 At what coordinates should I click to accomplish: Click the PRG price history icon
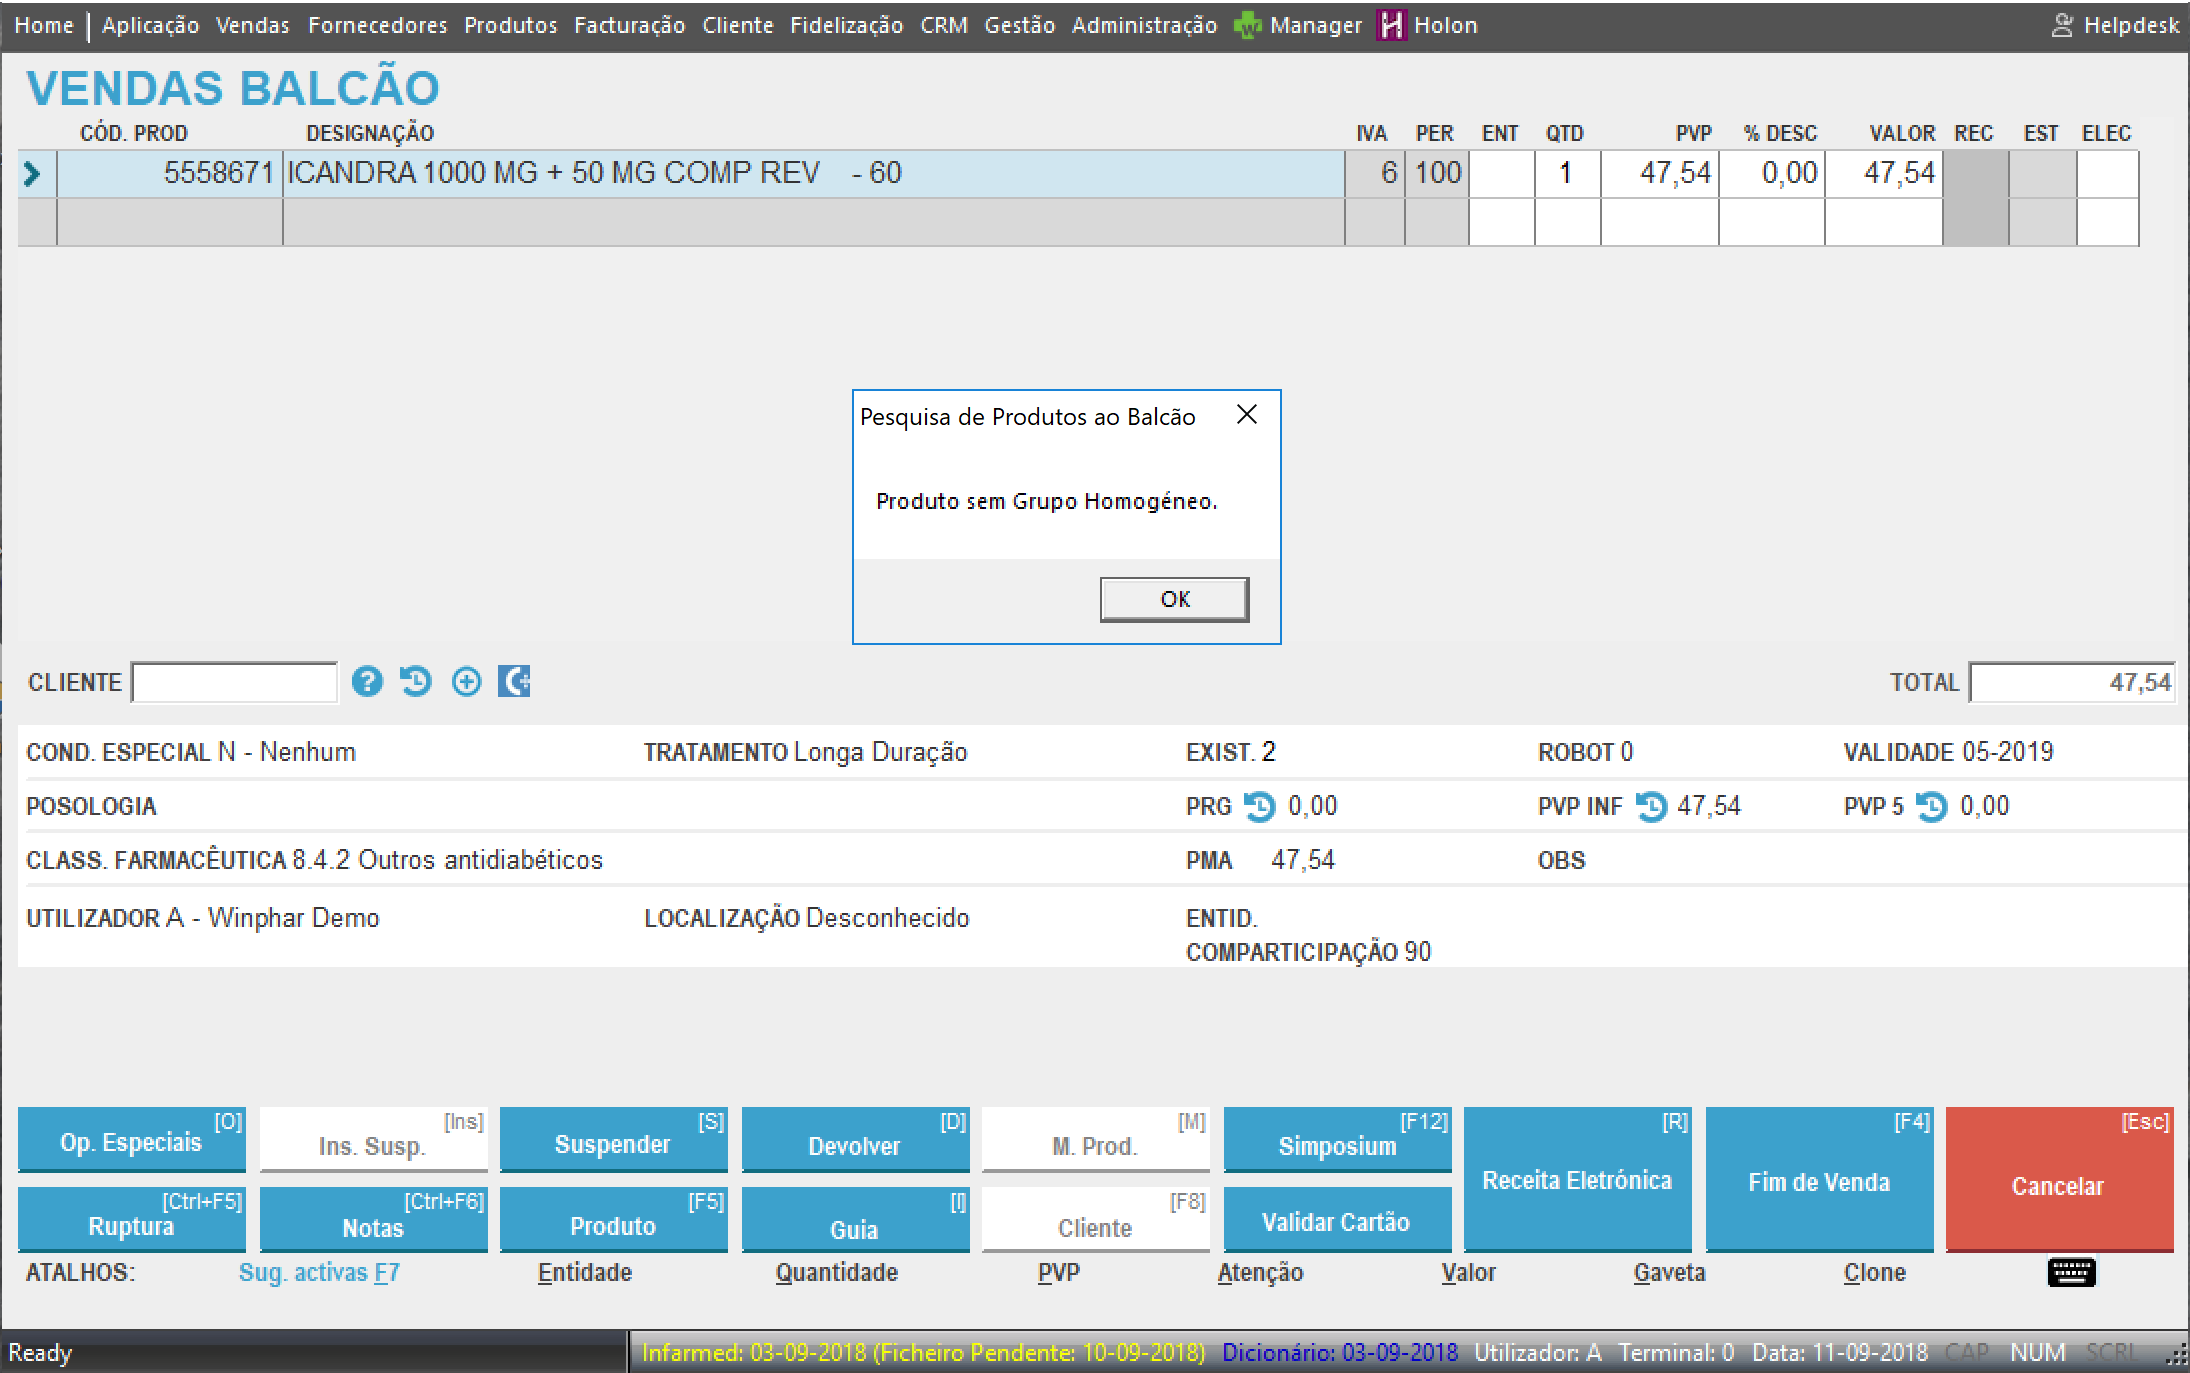coord(1259,806)
